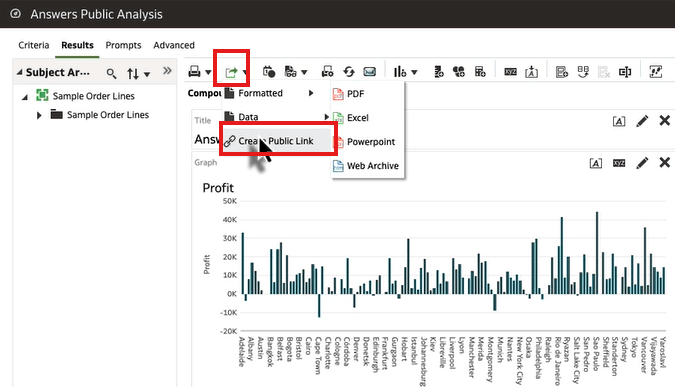Export as Excel
The width and height of the screenshot is (675, 387).
tap(368, 118)
